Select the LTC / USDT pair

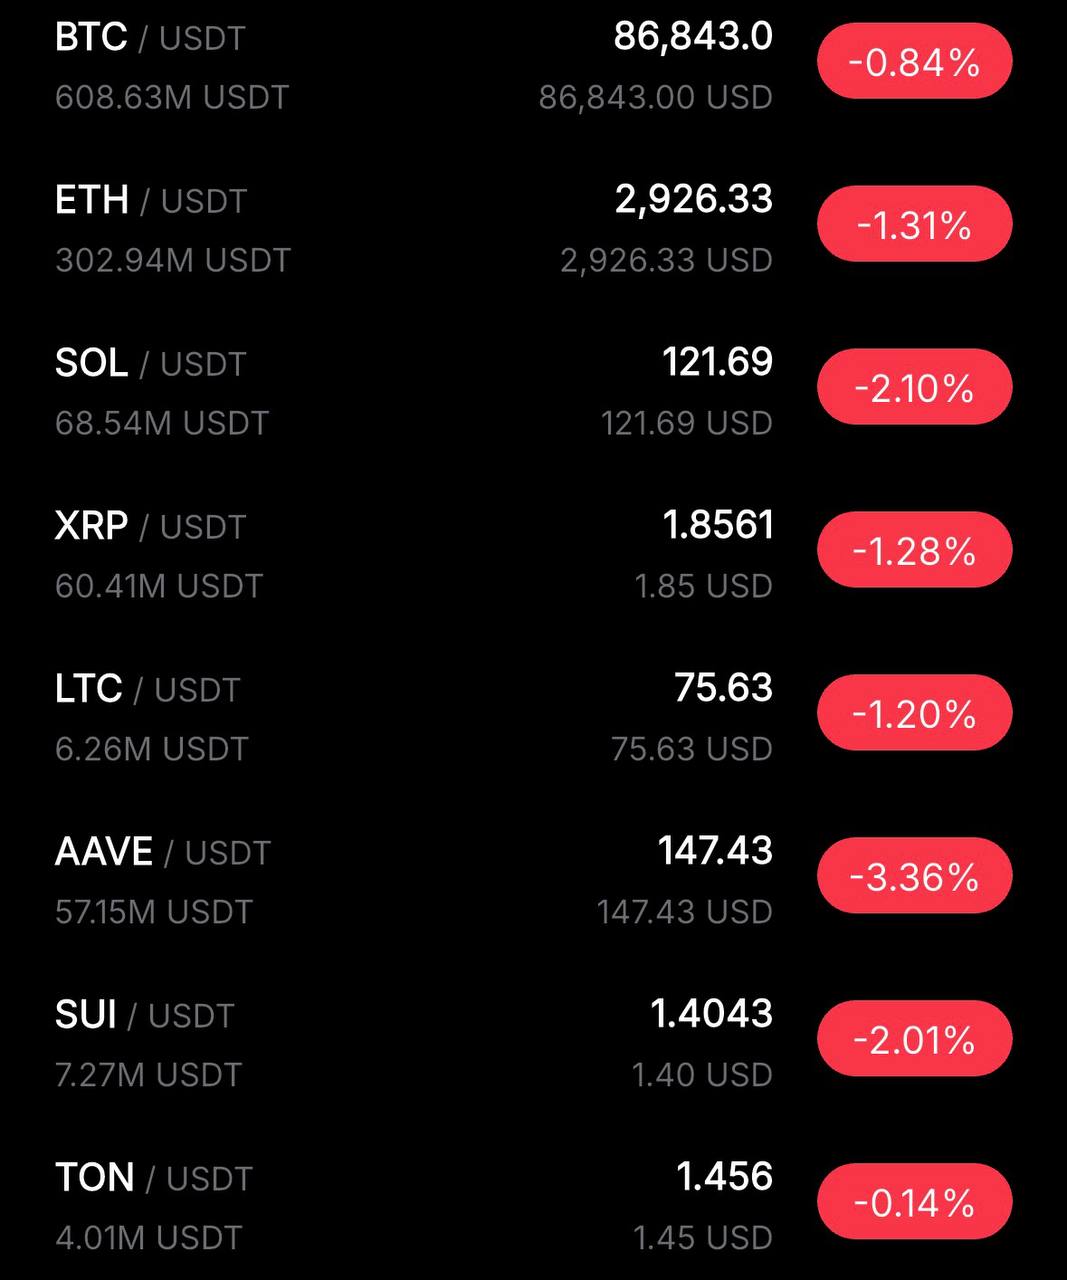tap(147, 690)
